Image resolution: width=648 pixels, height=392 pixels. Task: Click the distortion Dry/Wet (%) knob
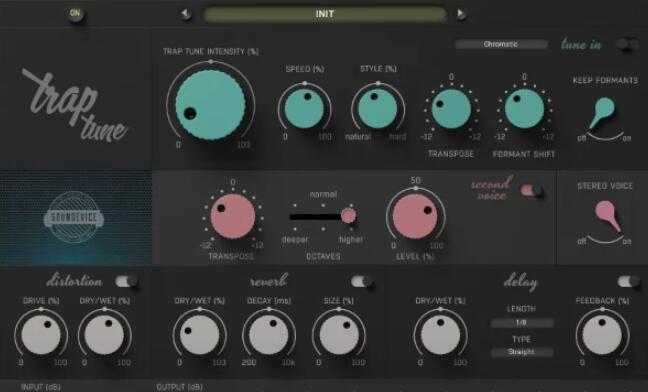[x=104, y=335]
